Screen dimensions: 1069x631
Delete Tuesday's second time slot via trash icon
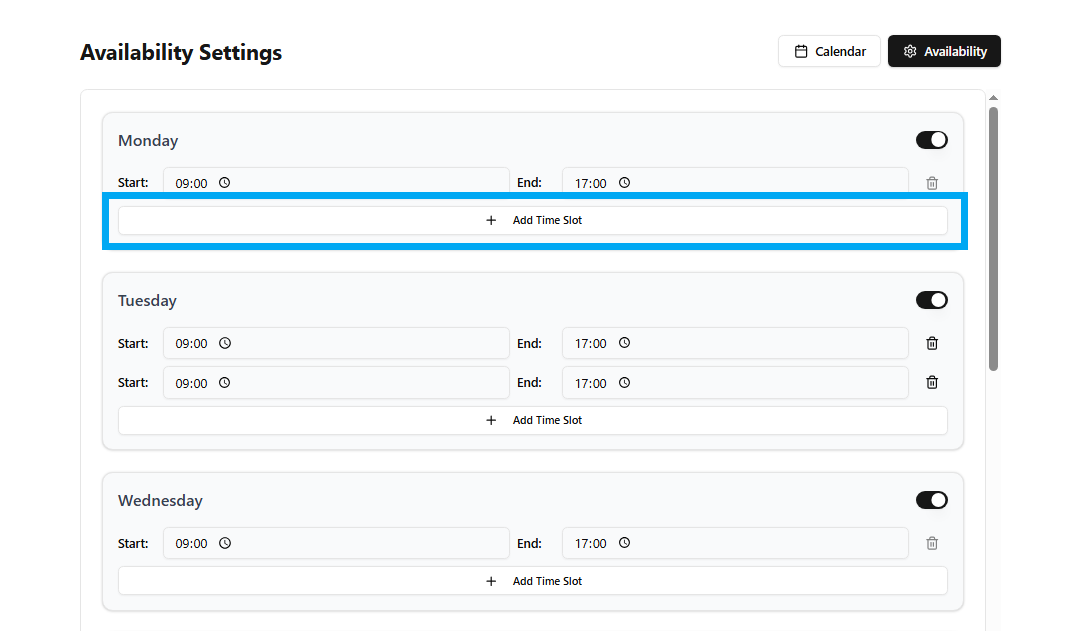[x=932, y=382]
